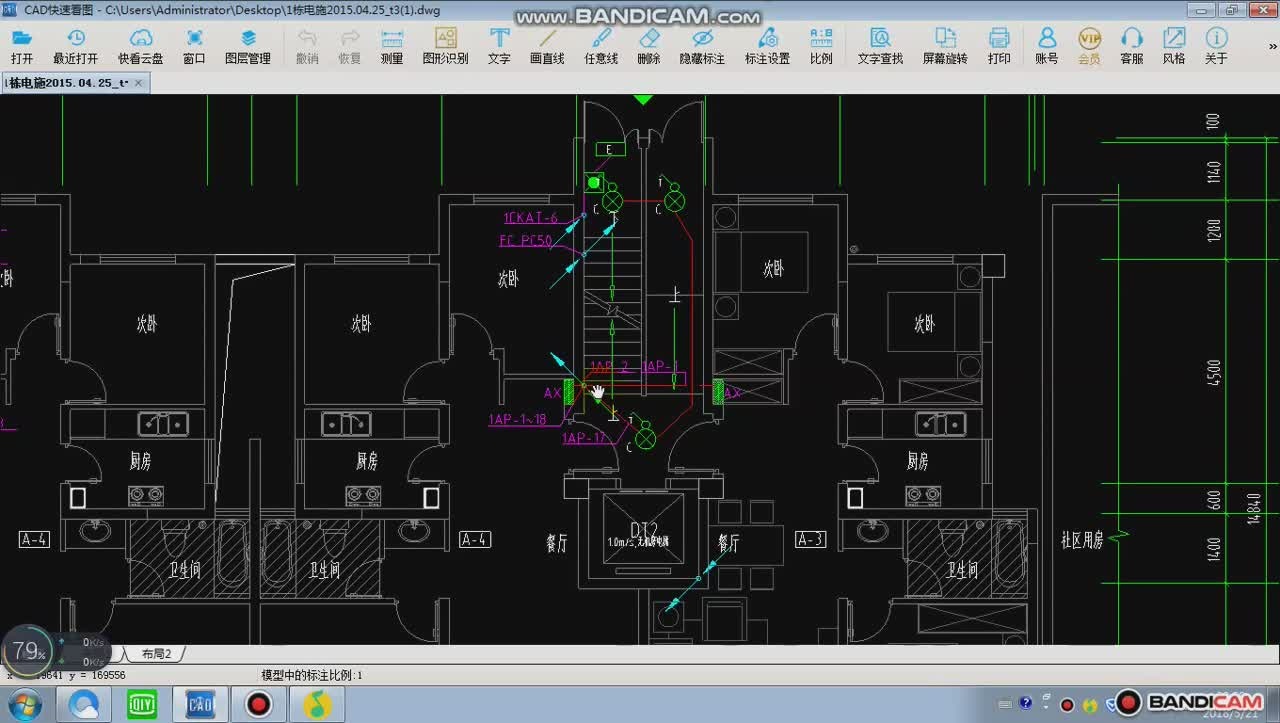
Task: Open the green QQ Music taskbar icon
Action: click(318, 704)
